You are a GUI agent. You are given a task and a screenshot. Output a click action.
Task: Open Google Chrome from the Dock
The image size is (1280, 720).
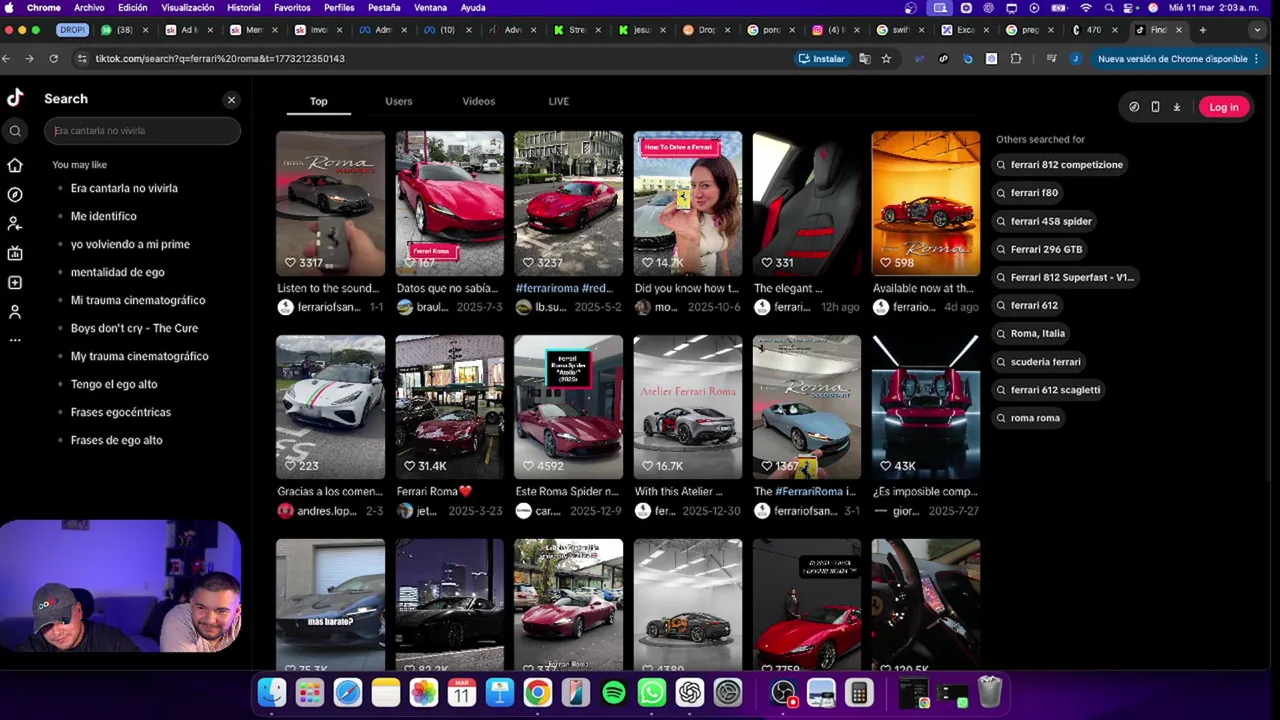click(537, 692)
